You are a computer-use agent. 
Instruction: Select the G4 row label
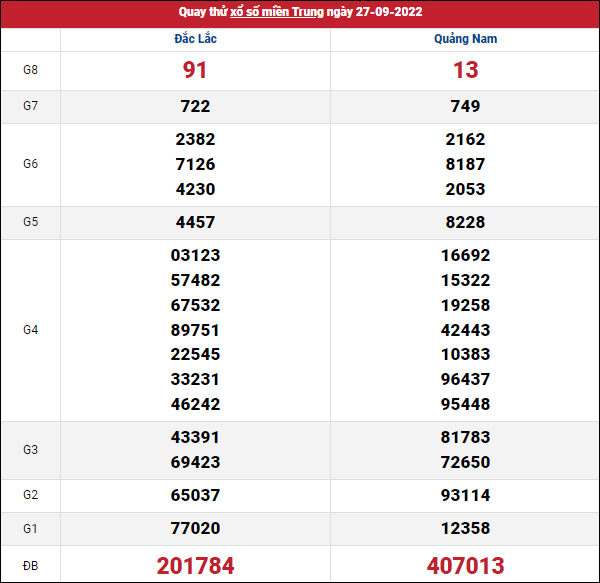point(30,329)
